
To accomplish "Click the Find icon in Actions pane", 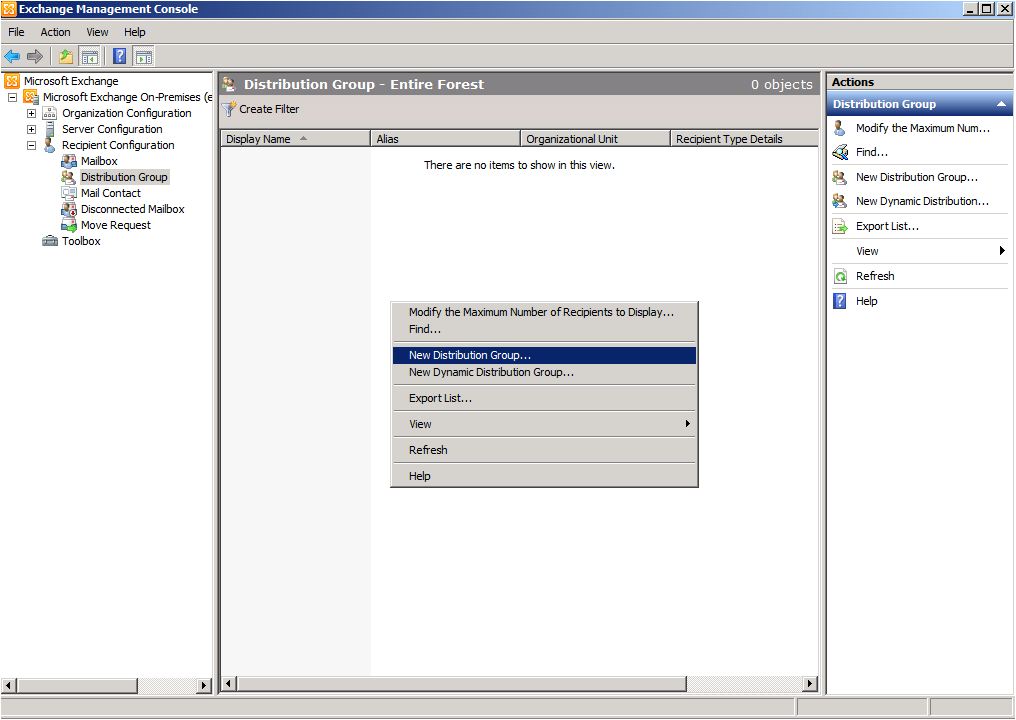I will point(840,152).
